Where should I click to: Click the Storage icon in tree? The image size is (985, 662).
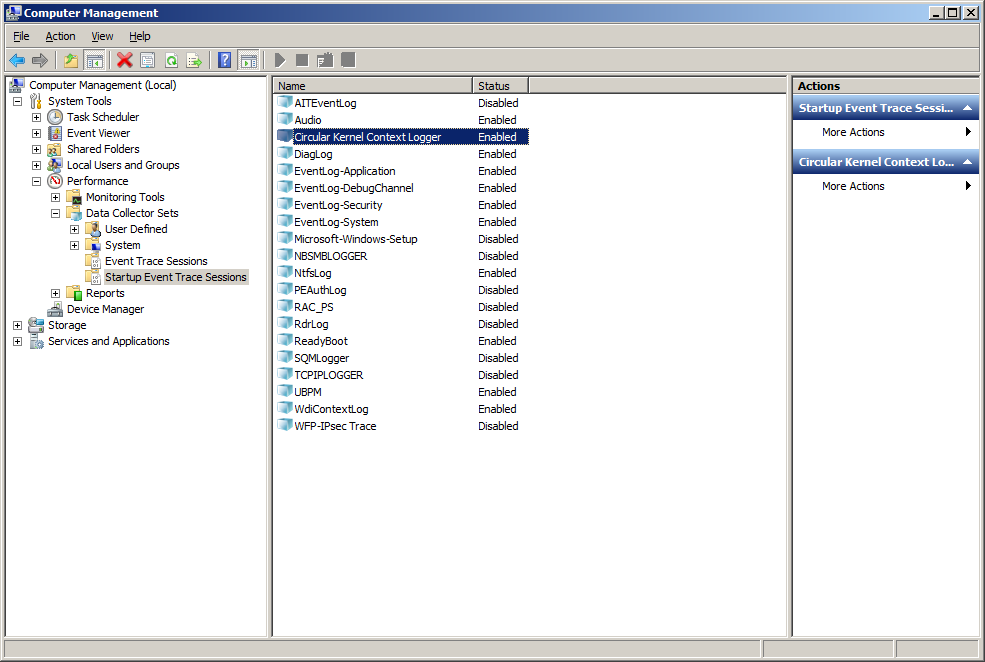coord(36,325)
